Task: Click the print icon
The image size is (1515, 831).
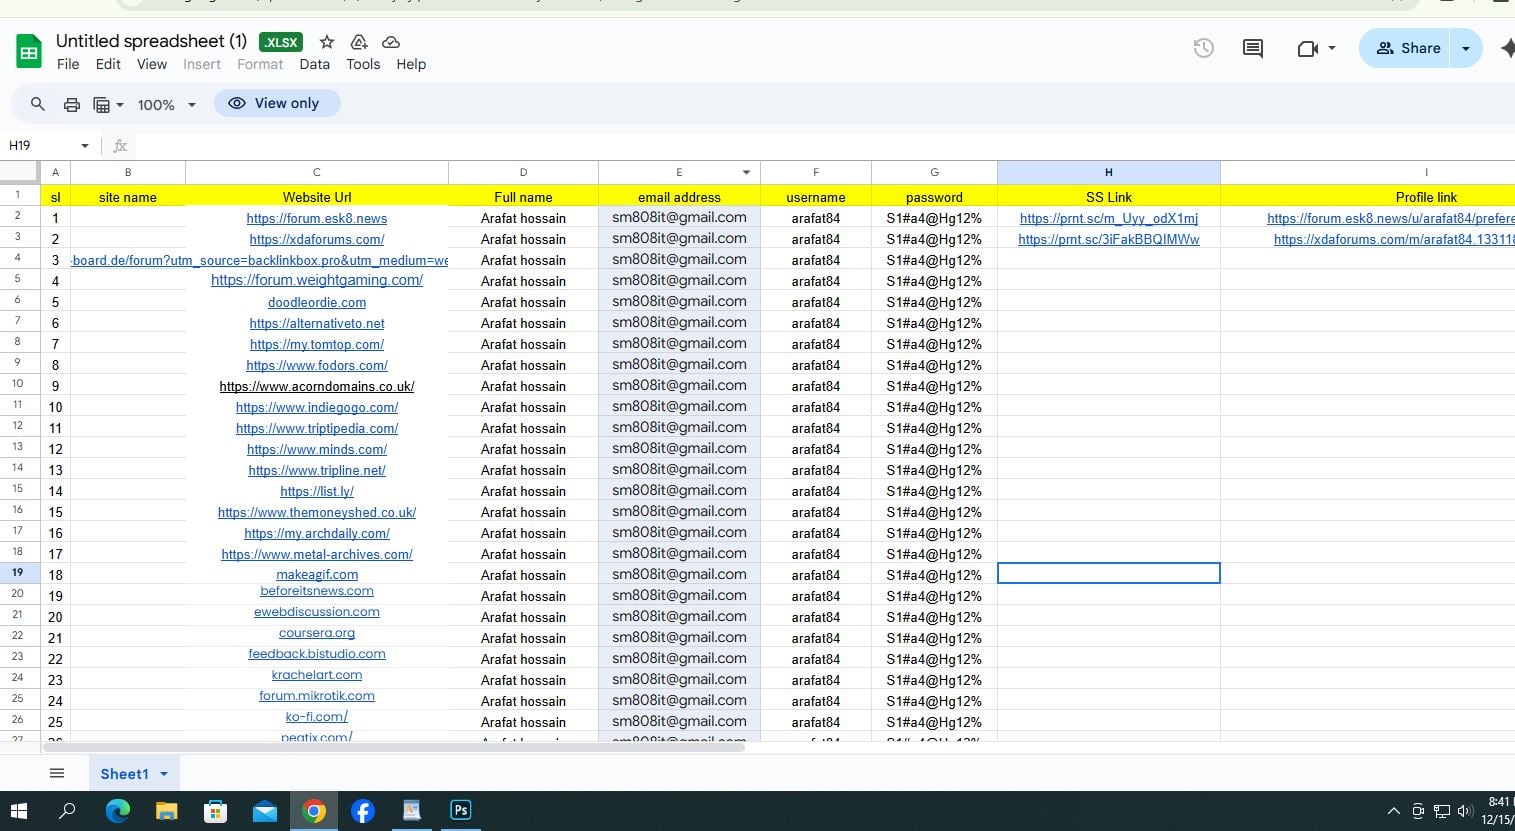Action: 71,104
